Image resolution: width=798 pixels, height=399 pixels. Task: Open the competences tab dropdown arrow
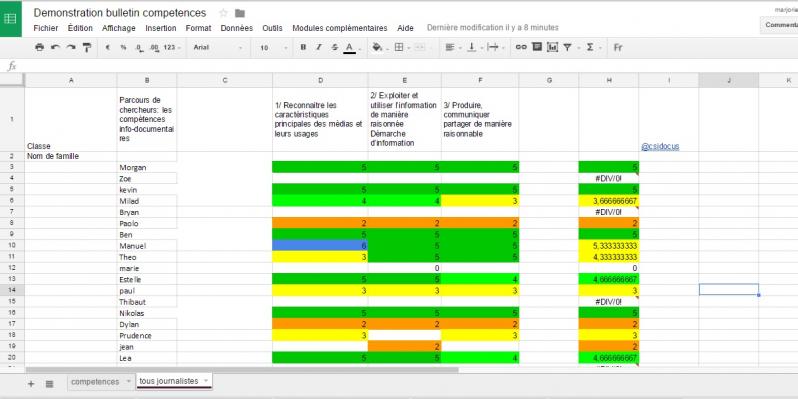[128, 382]
